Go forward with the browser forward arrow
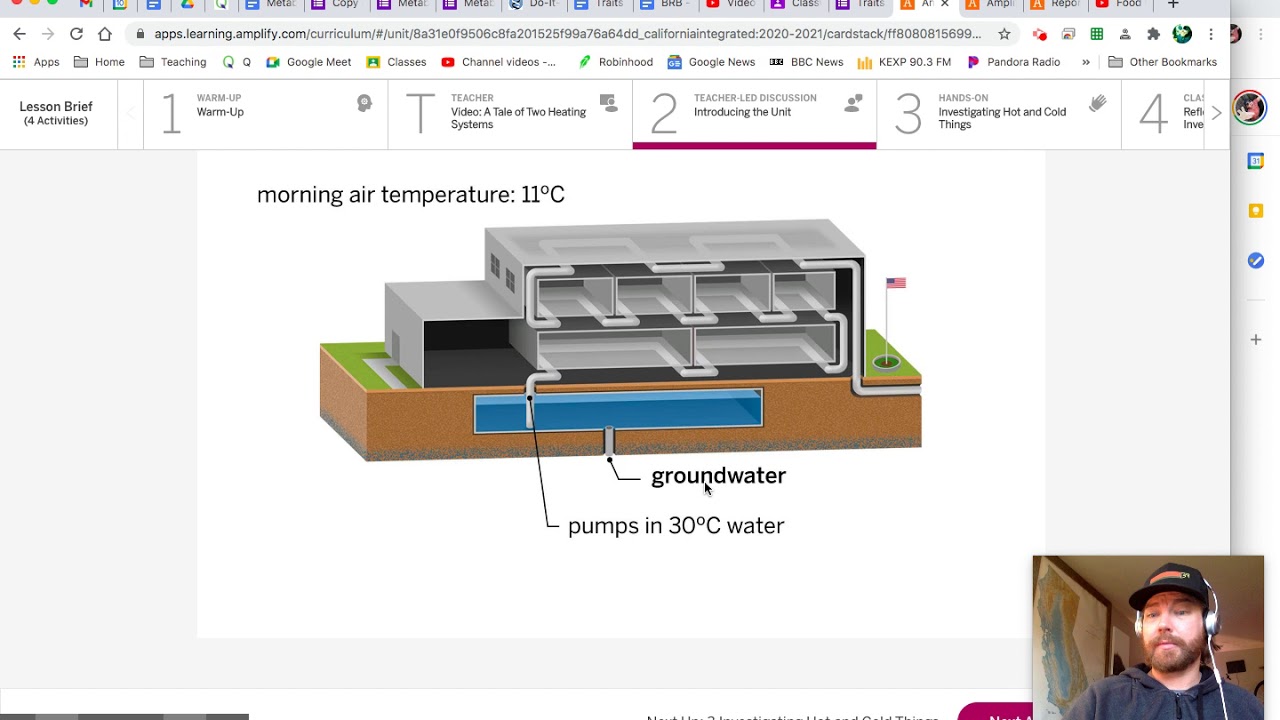 pos(47,34)
